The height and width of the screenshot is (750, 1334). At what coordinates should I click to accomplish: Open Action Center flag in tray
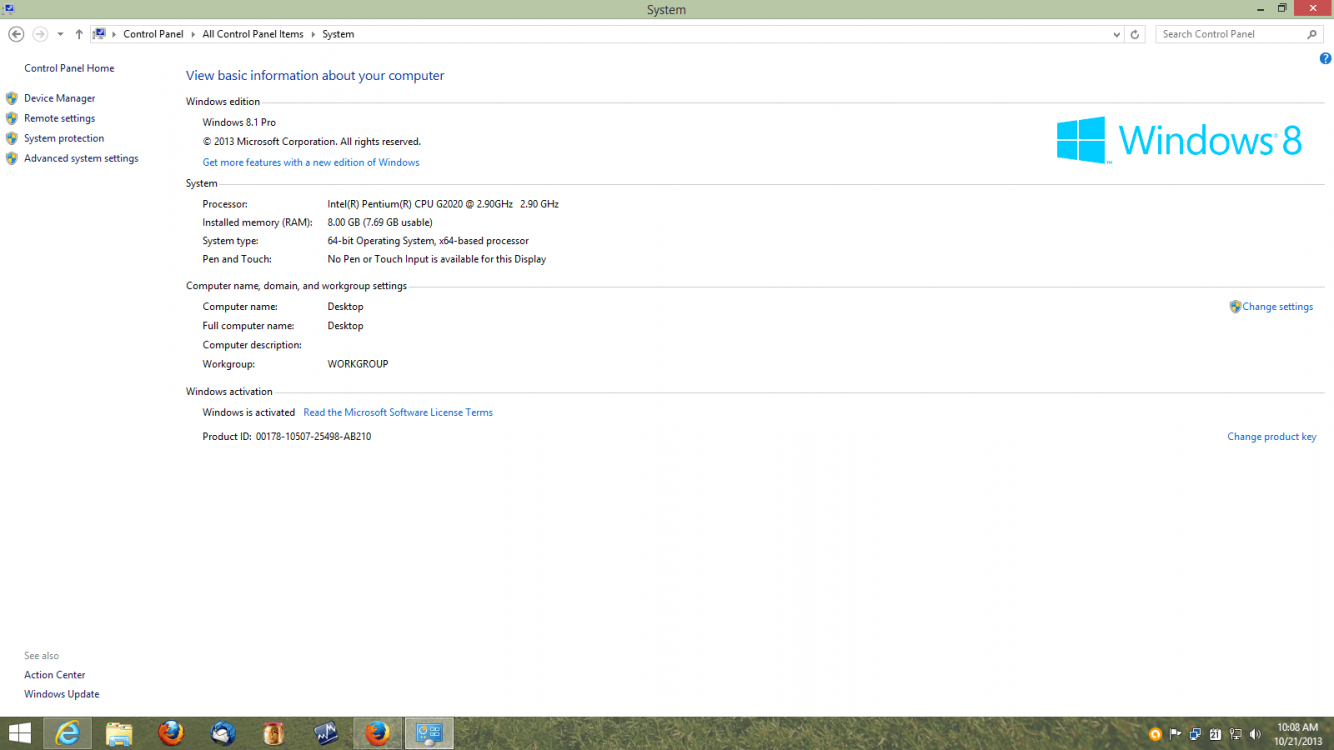coord(1176,734)
